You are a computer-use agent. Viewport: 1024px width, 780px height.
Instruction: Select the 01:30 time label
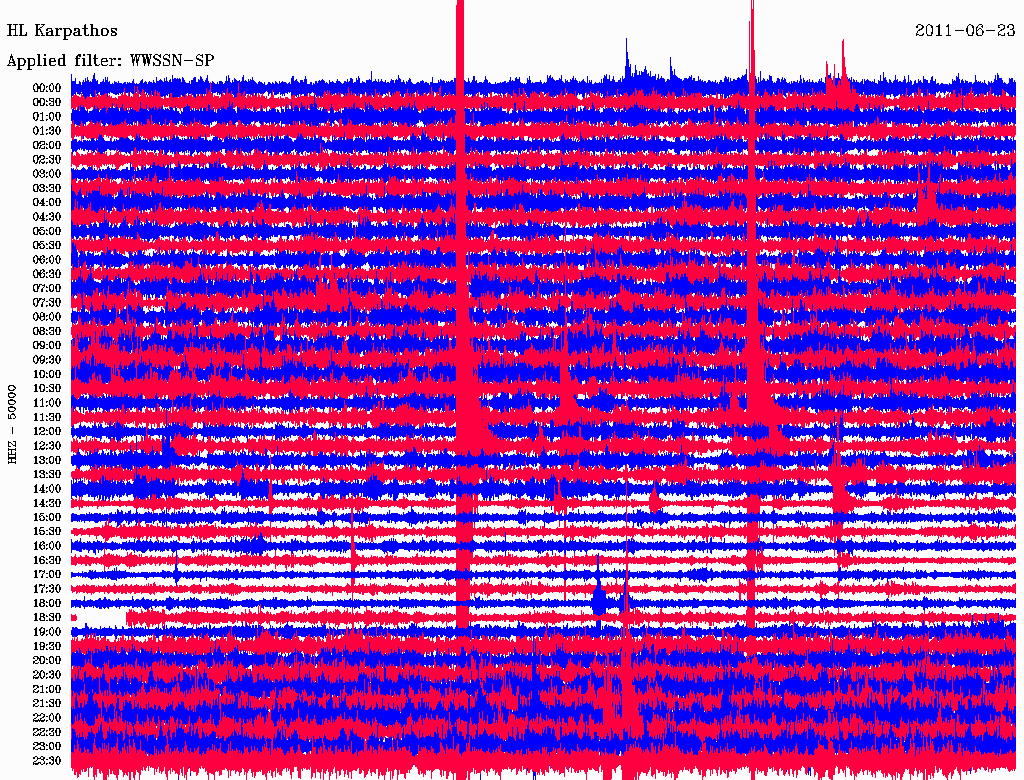(x=47, y=131)
